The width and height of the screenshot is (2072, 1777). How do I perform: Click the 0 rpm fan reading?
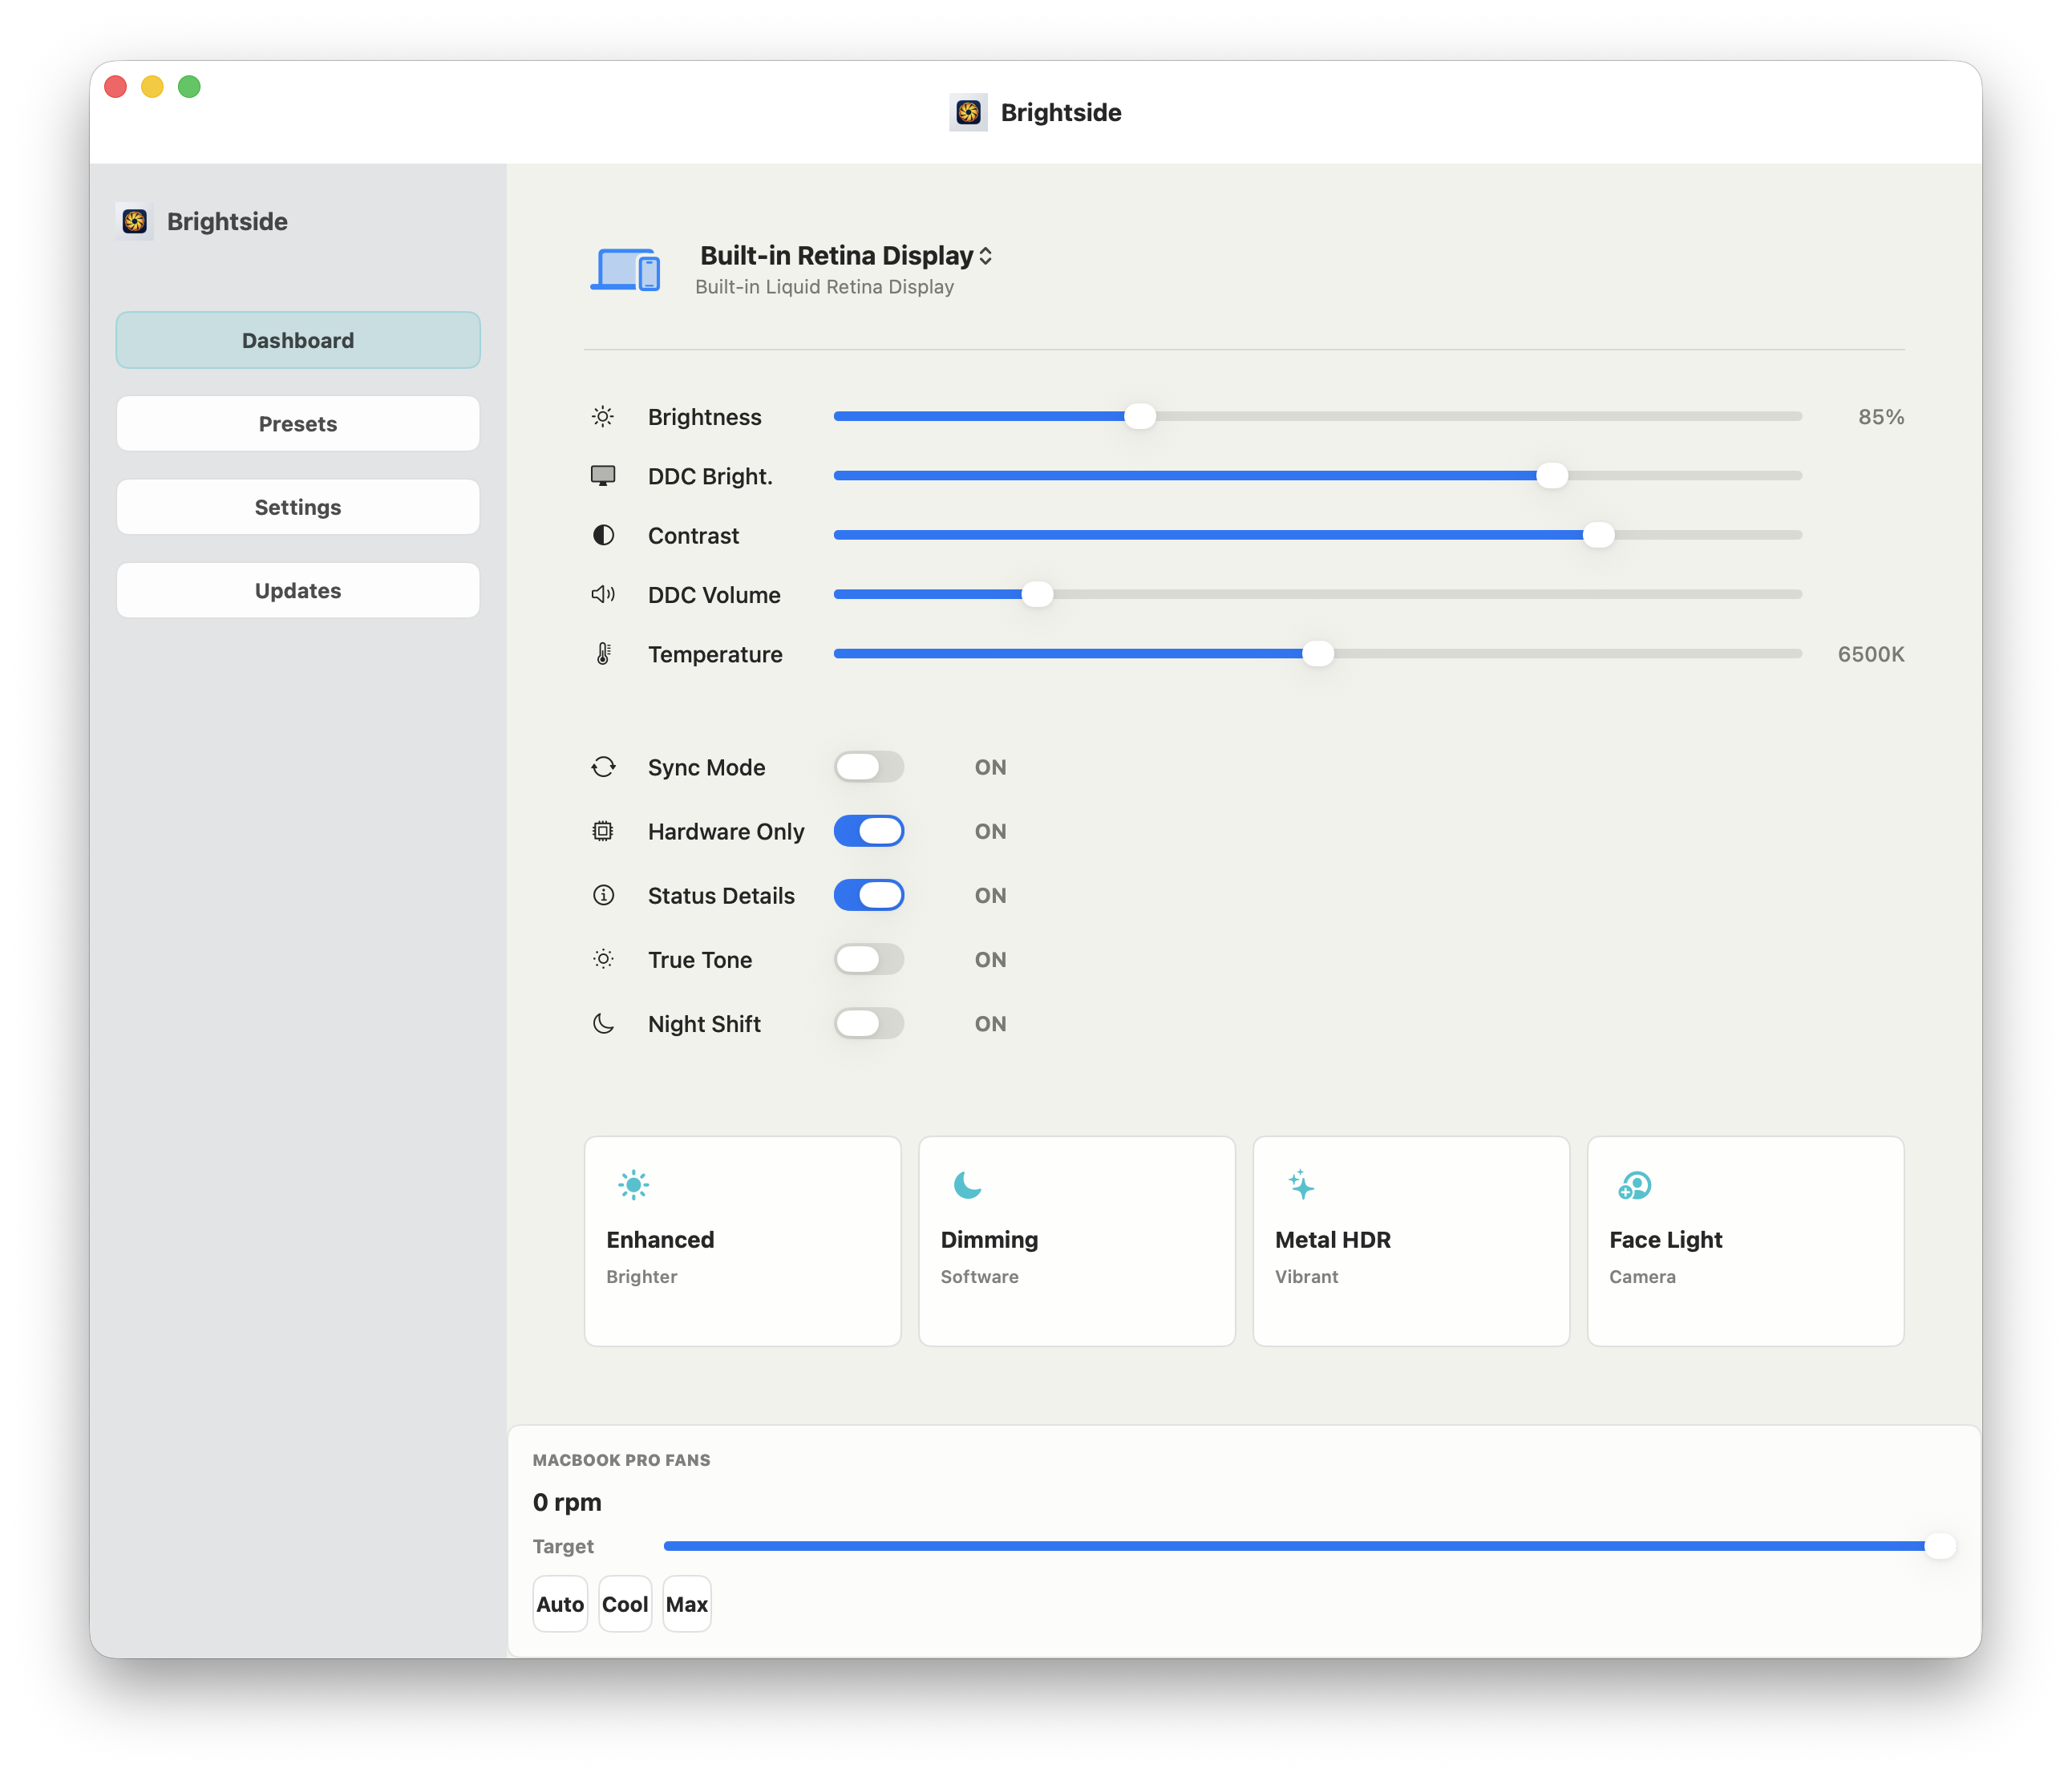pos(567,1502)
